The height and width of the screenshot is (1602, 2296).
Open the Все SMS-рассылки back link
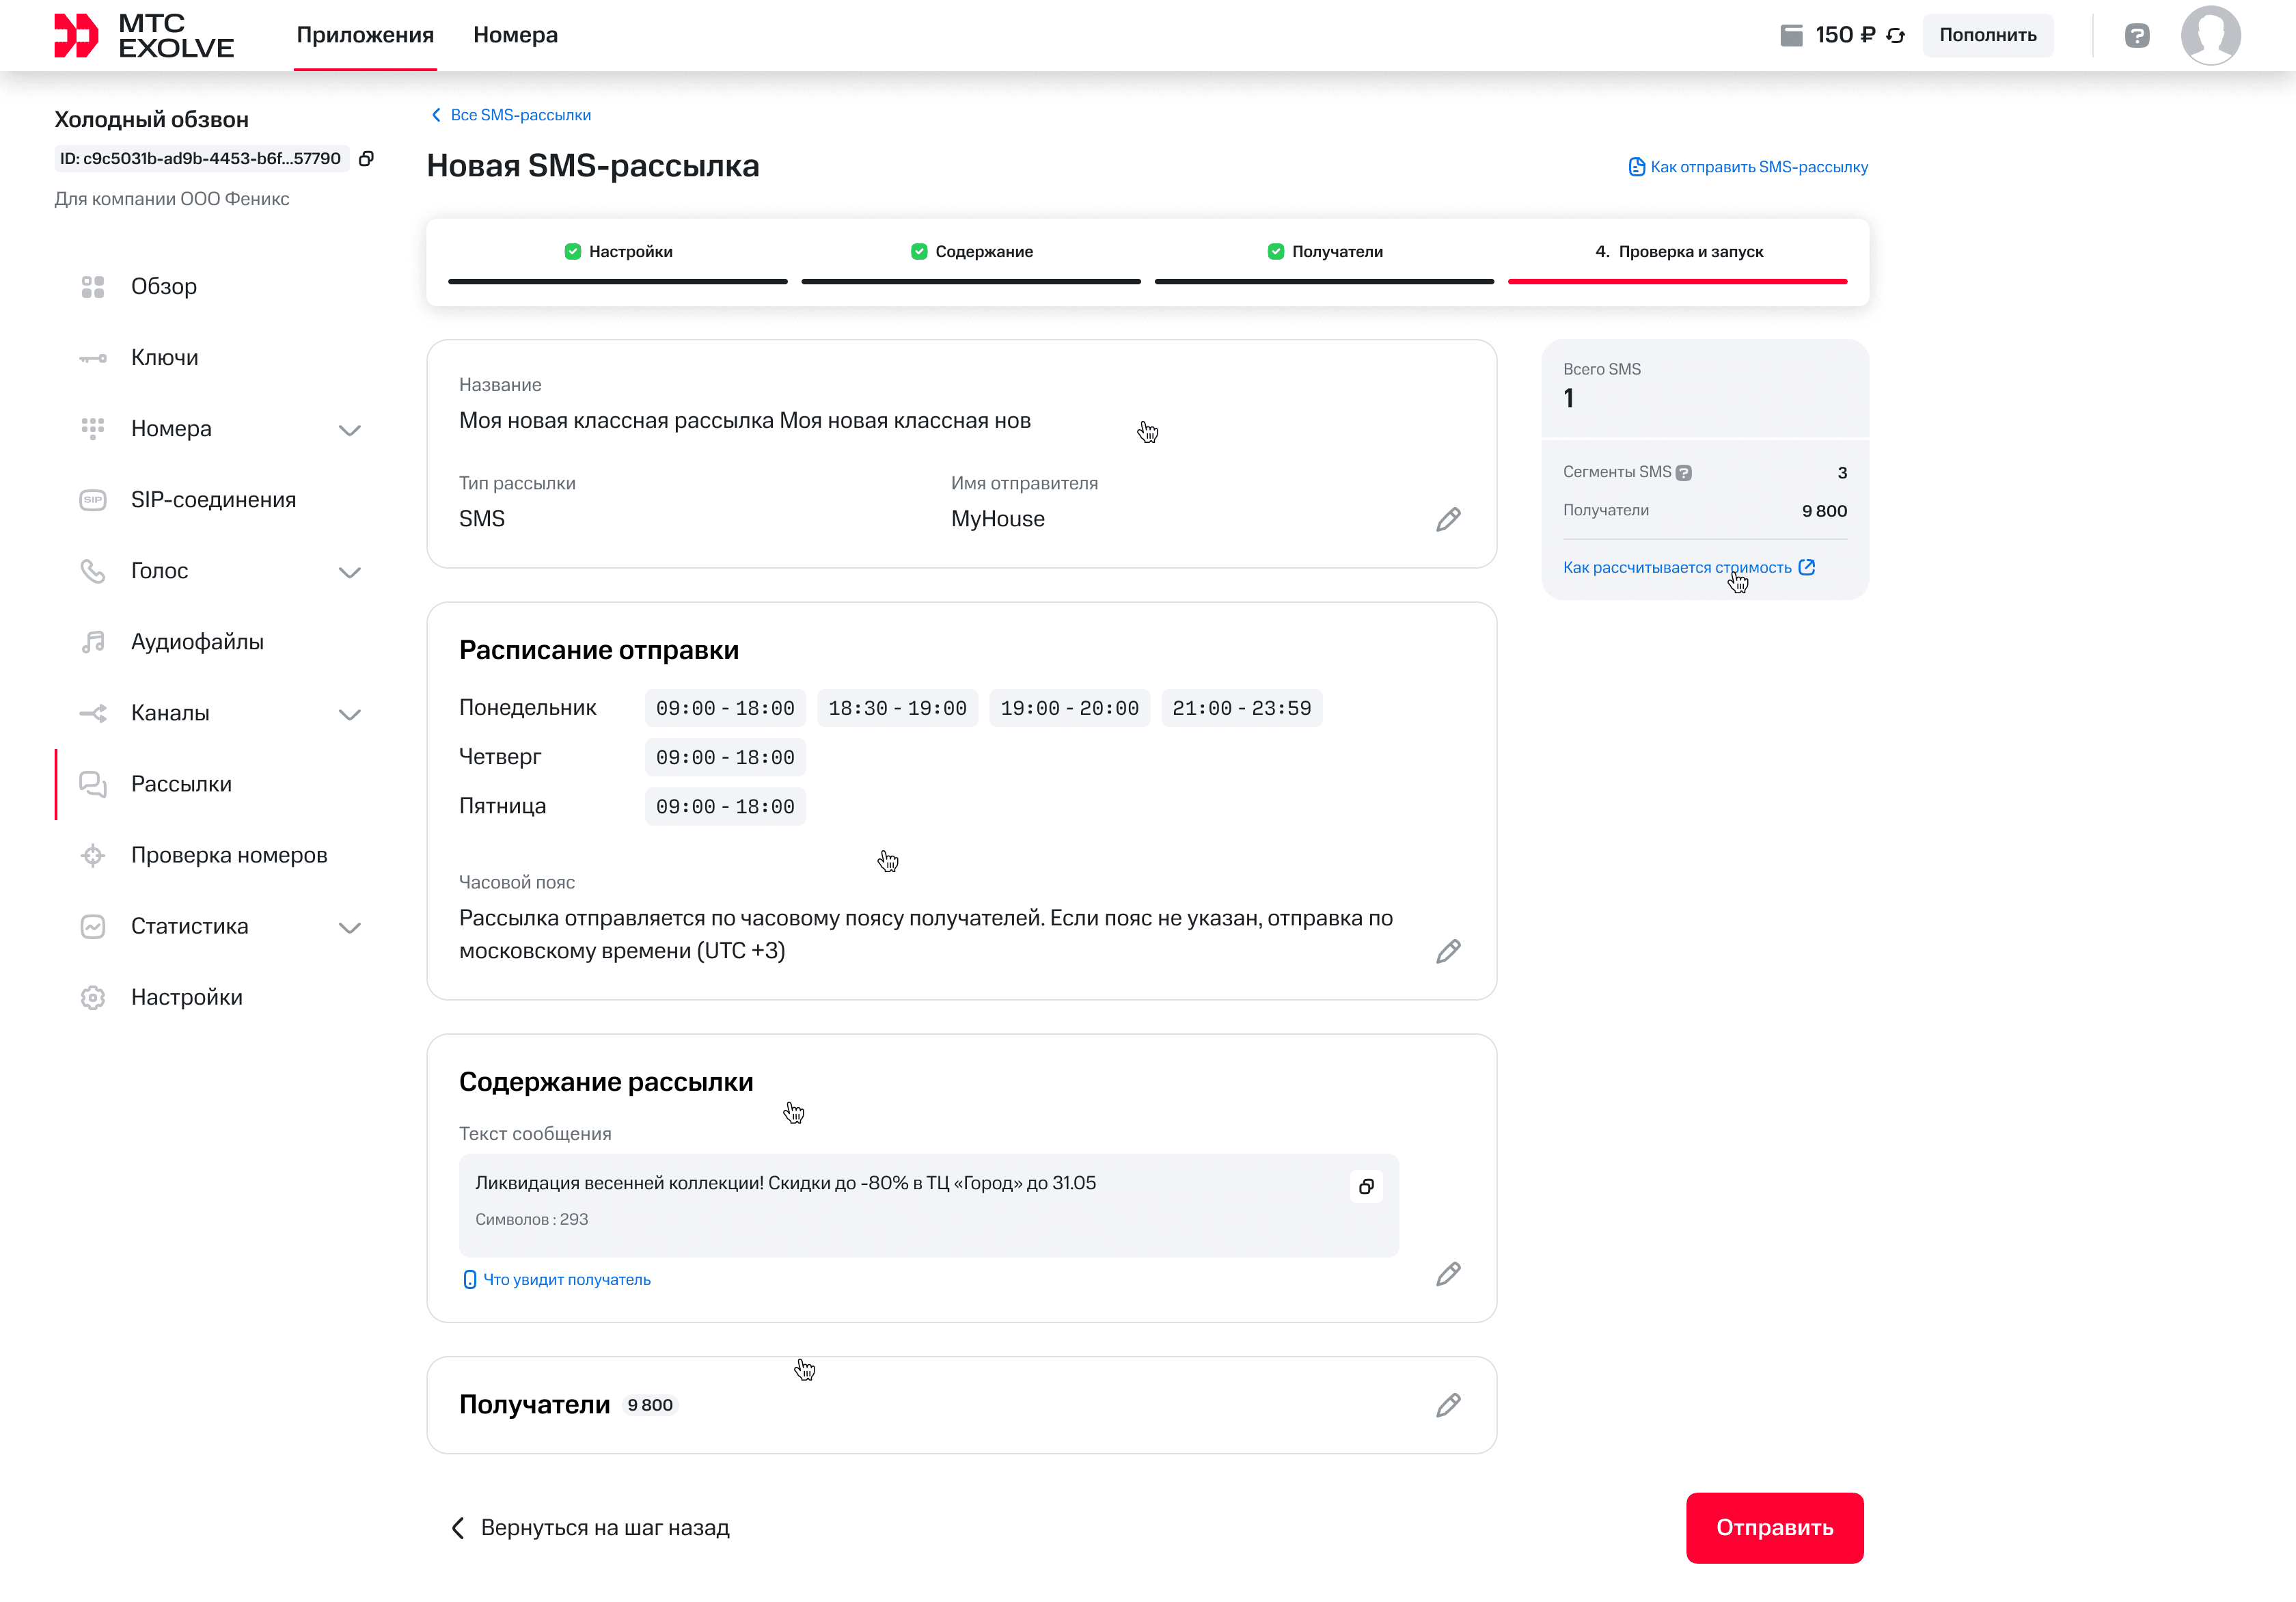click(511, 115)
